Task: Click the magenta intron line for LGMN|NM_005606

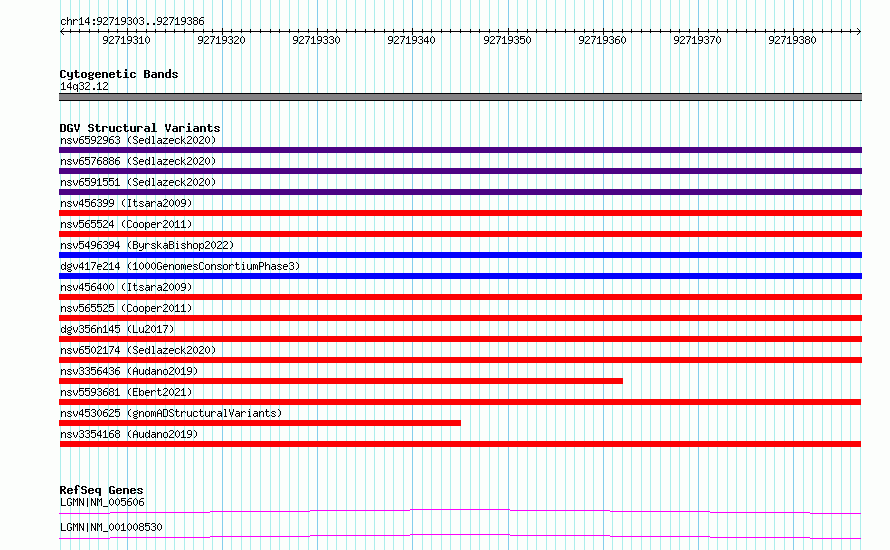Action: (x=460, y=511)
